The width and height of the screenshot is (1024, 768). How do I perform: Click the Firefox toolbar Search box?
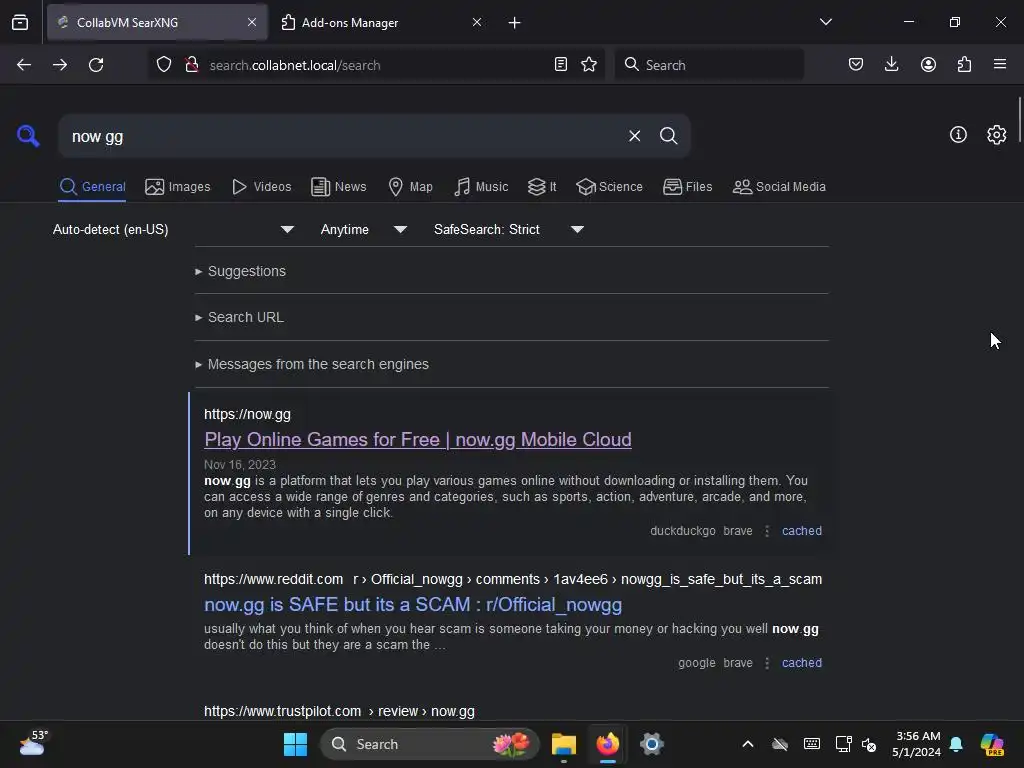pyautogui.click(x=709, y=65)
